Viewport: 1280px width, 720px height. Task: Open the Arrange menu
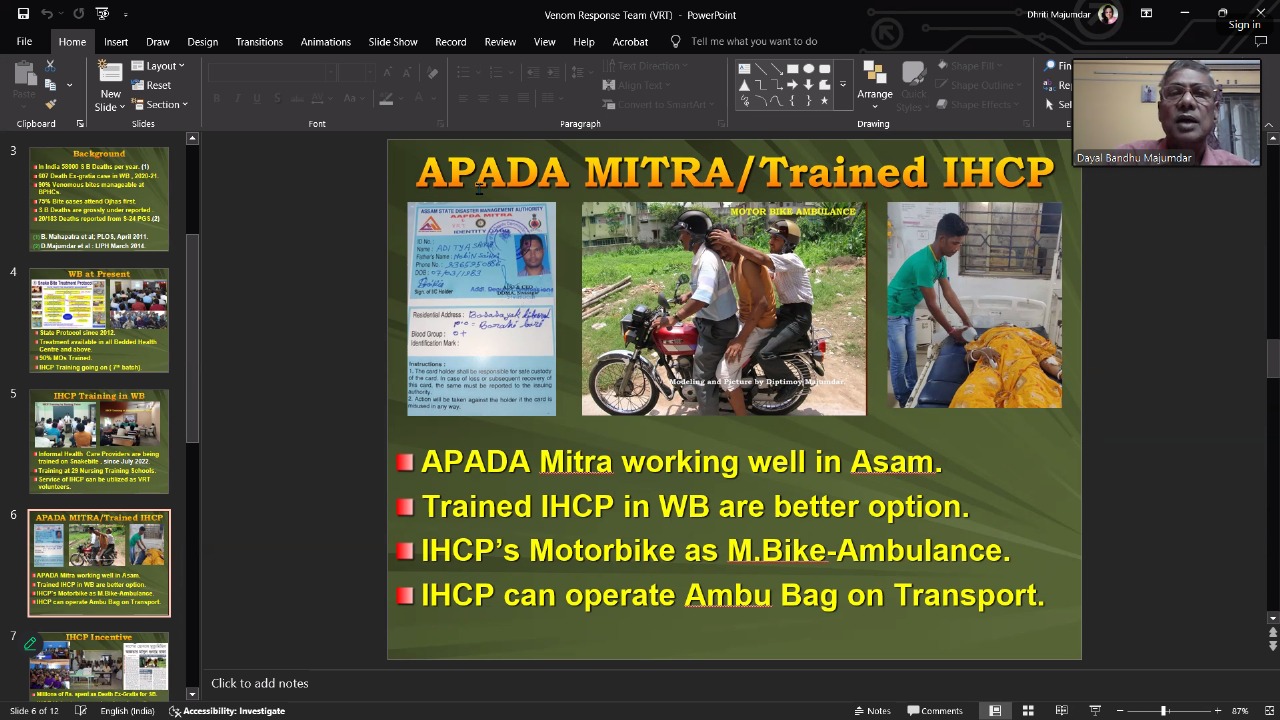(x=874, y=85)
